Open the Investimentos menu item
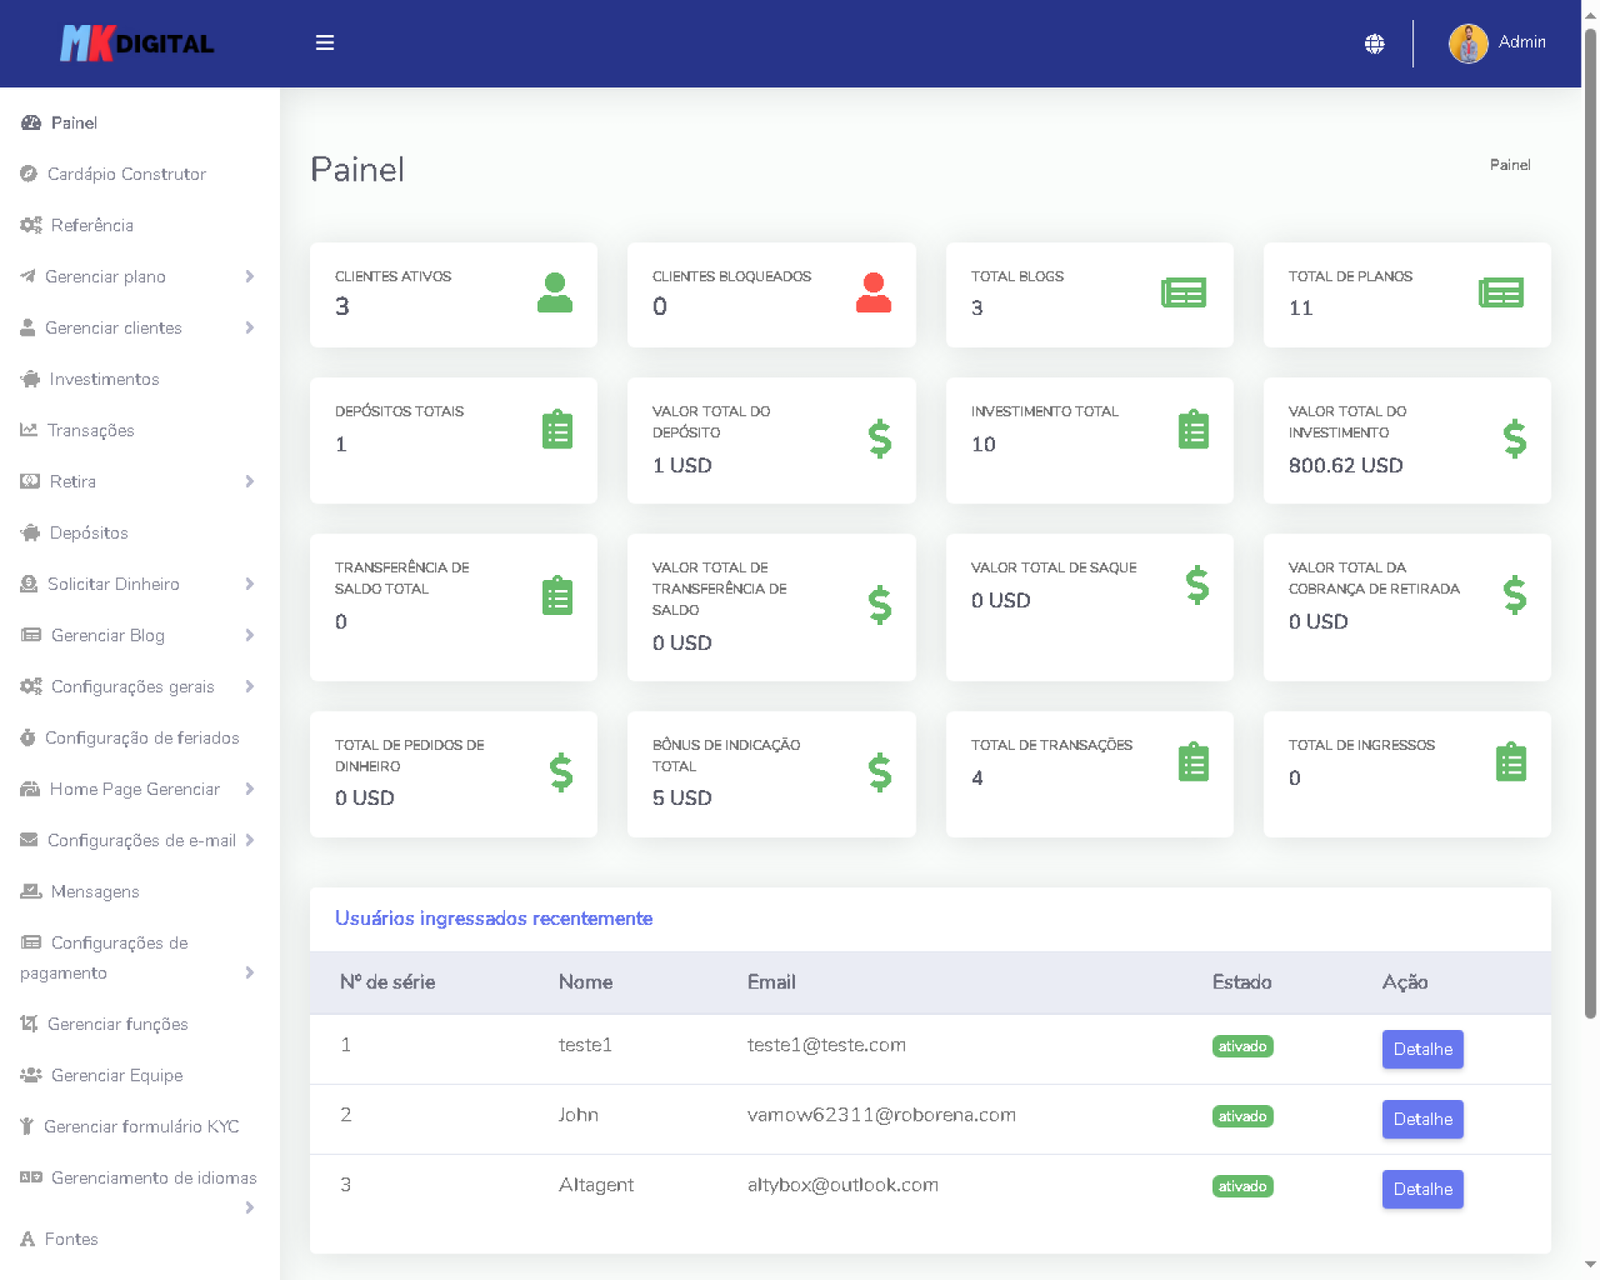This screenshot has height=1280, width=1600. pyautogui.click(x=104, y=379)
